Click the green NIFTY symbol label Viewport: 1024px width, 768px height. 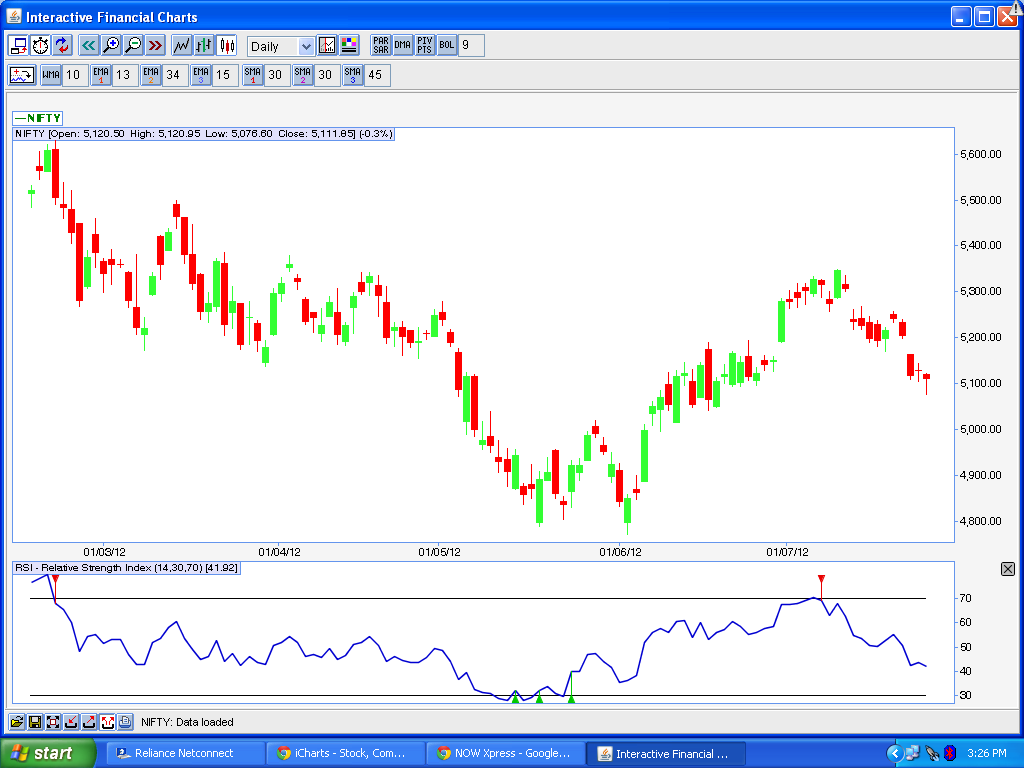(38, 118)
